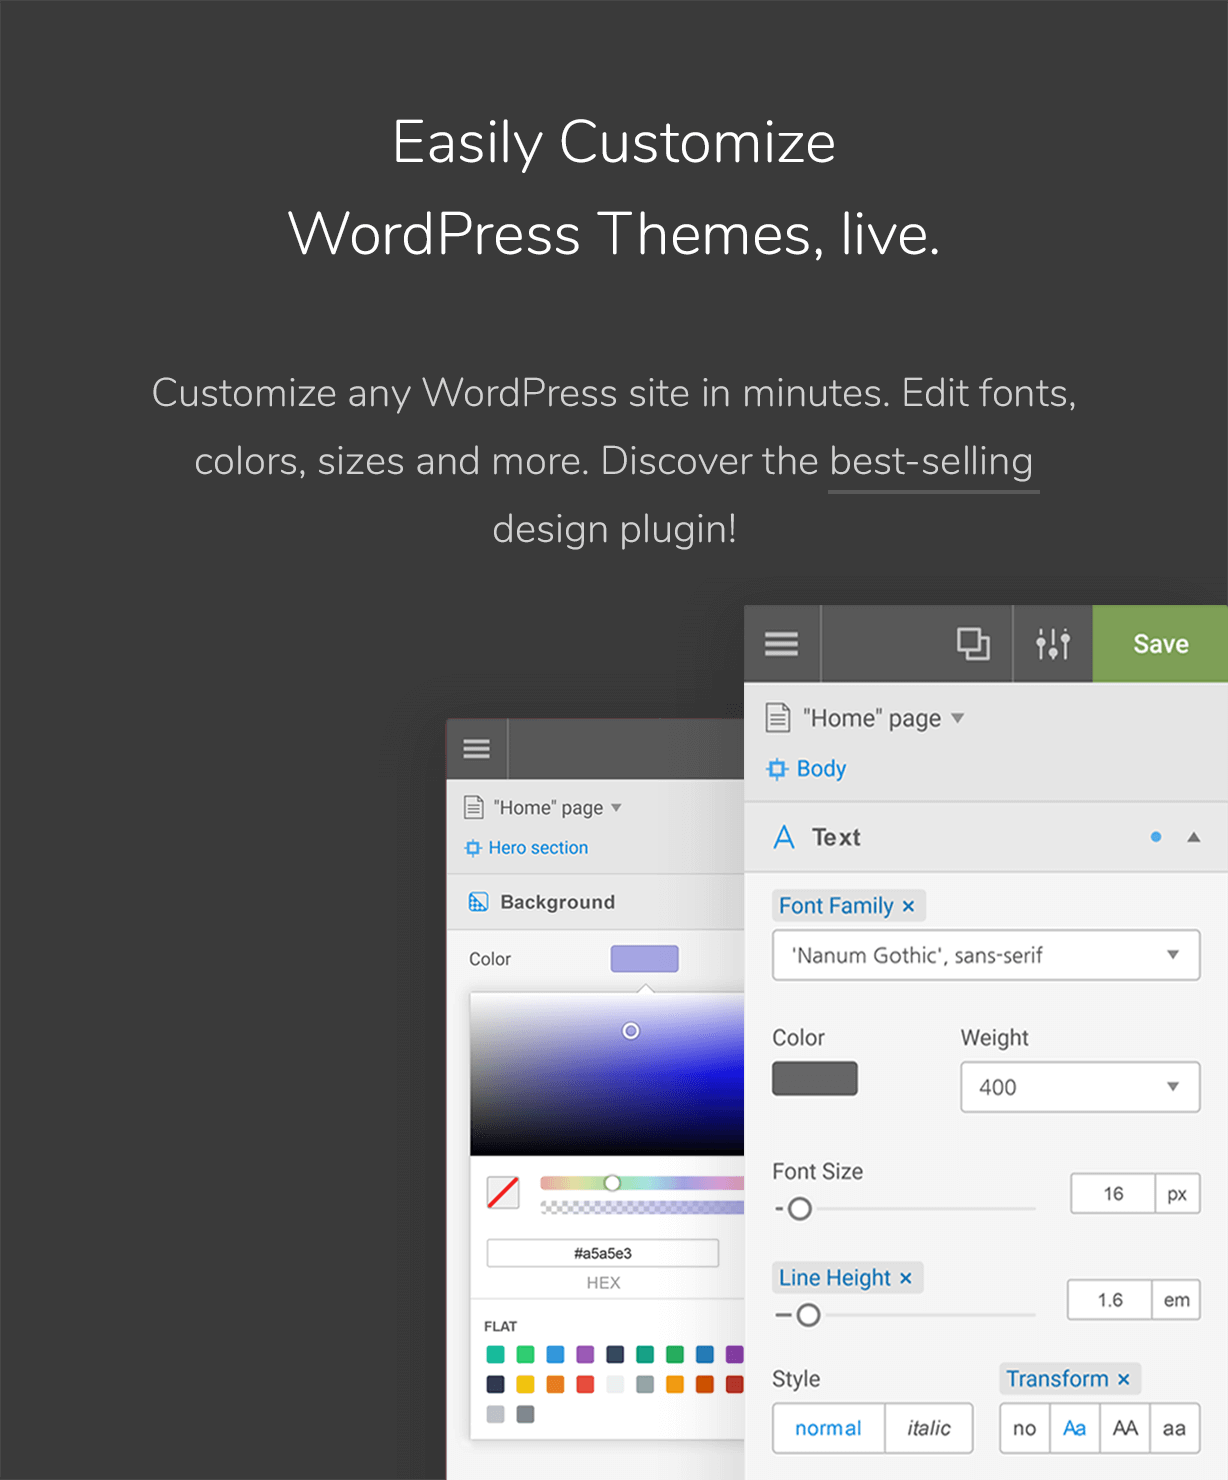
Task: Click the HEX color input field
Action: click(603, 1253)
